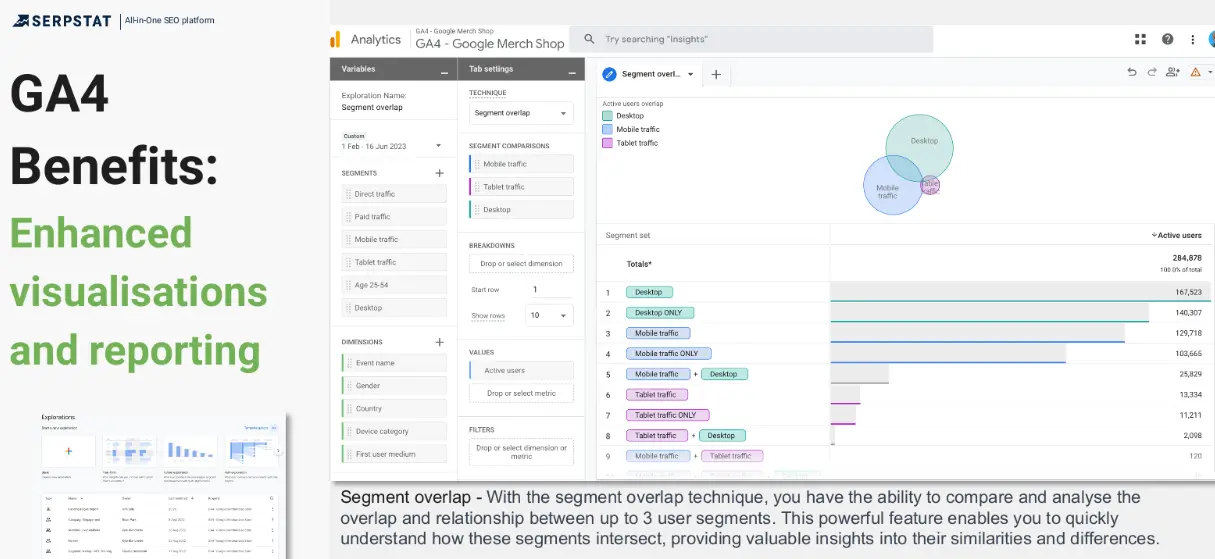Select Age 25-54 segment
Viewport: 1215px width, 559px height.
pyautogui.click(x=393, y=285)
